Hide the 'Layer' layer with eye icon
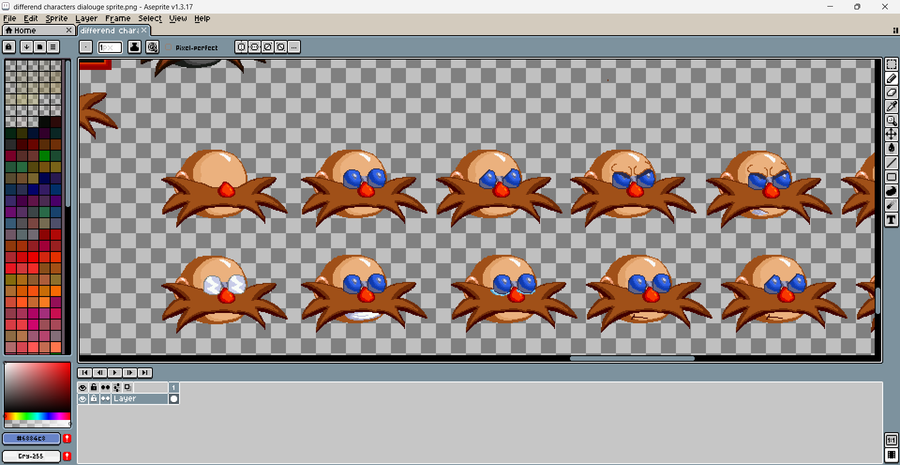This screenshot has width=900, height=465. tap(83, 399)
